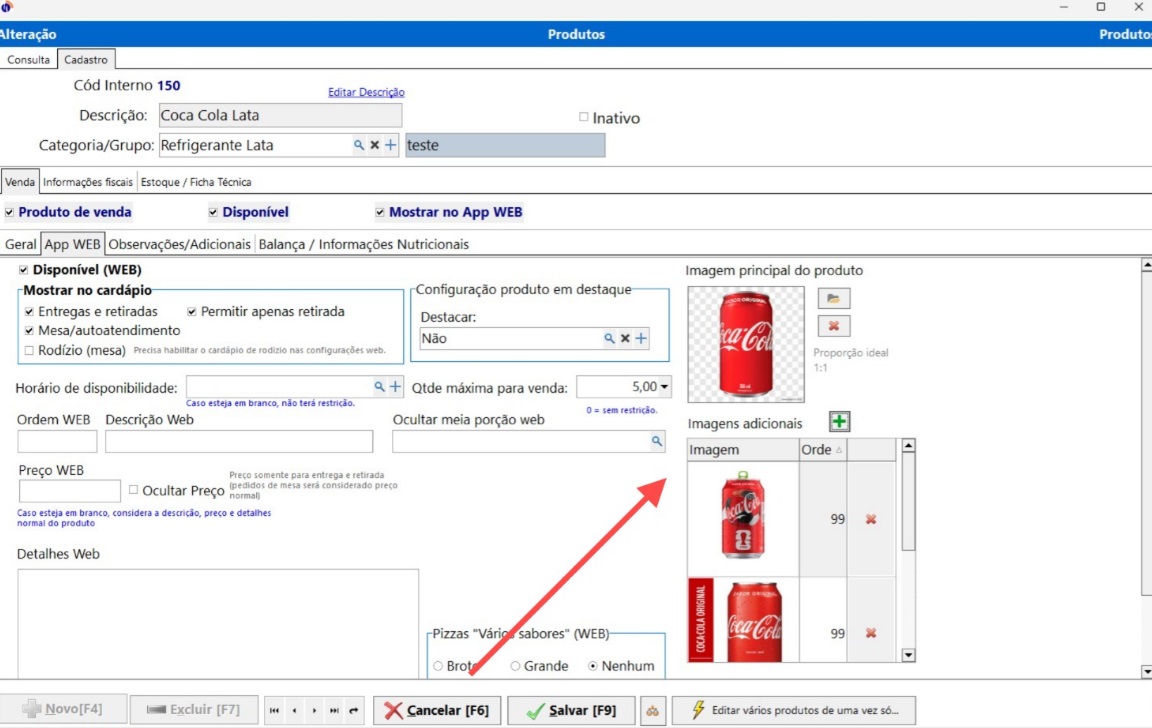The width and height of the screenshot is (1152, 728).
Task: Click the binoculars search icon near Salvar
Action: 652,711
